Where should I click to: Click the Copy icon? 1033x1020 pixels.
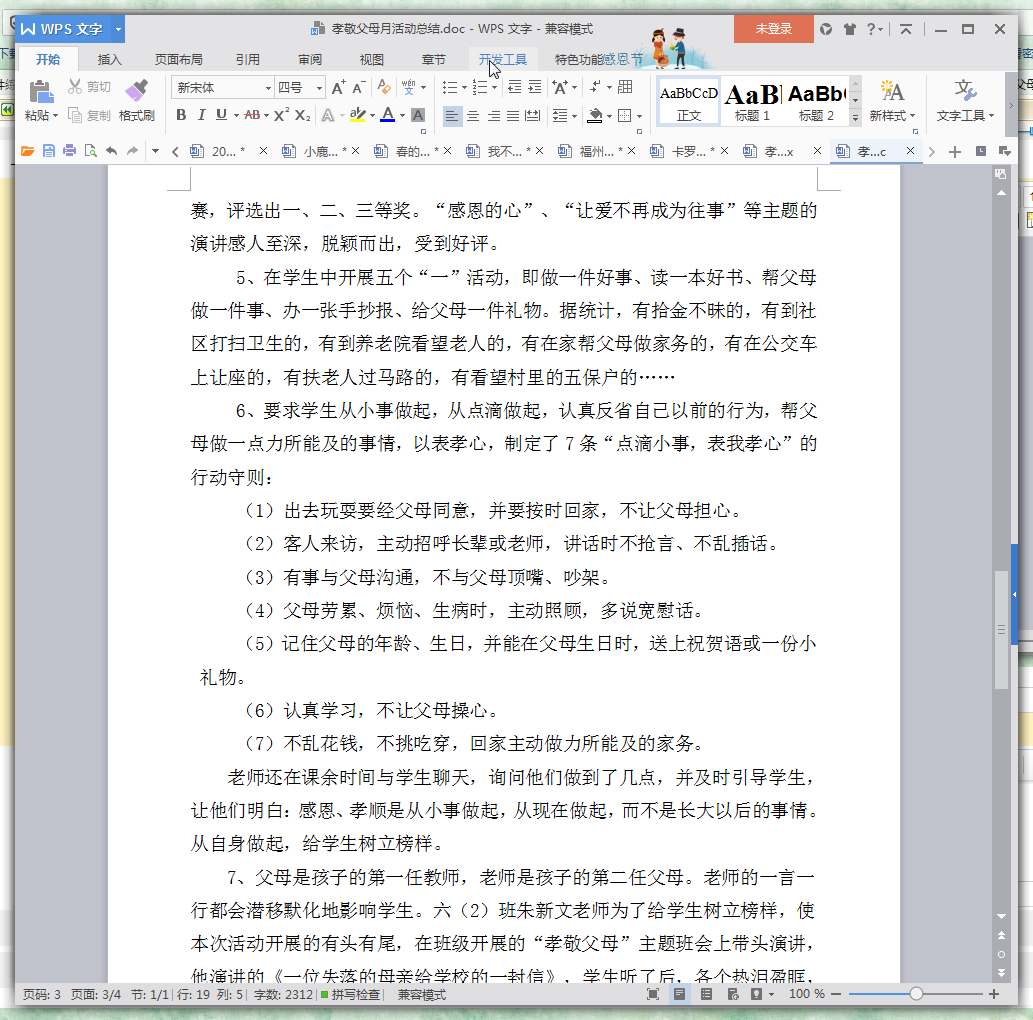click(75, 115)
